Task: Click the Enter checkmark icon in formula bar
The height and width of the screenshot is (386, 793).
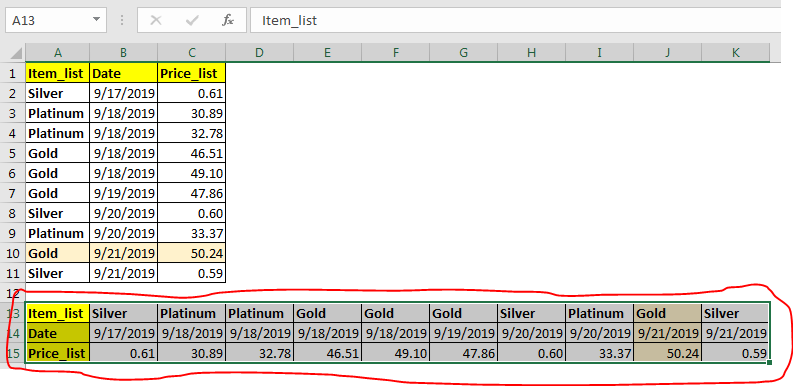Action: pos(192,20)
